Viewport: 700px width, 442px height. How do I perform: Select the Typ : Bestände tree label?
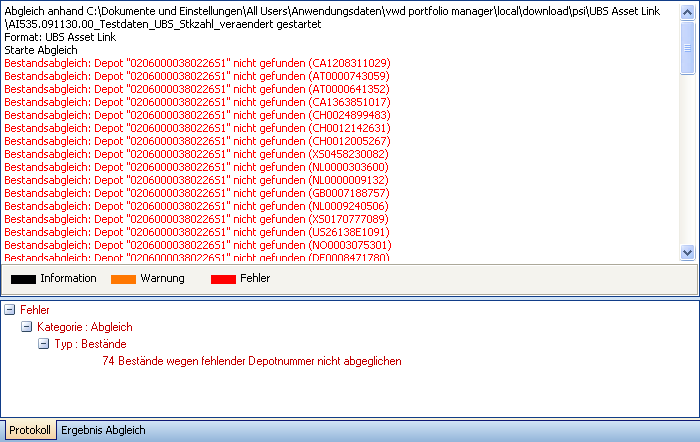pos(90,344)
